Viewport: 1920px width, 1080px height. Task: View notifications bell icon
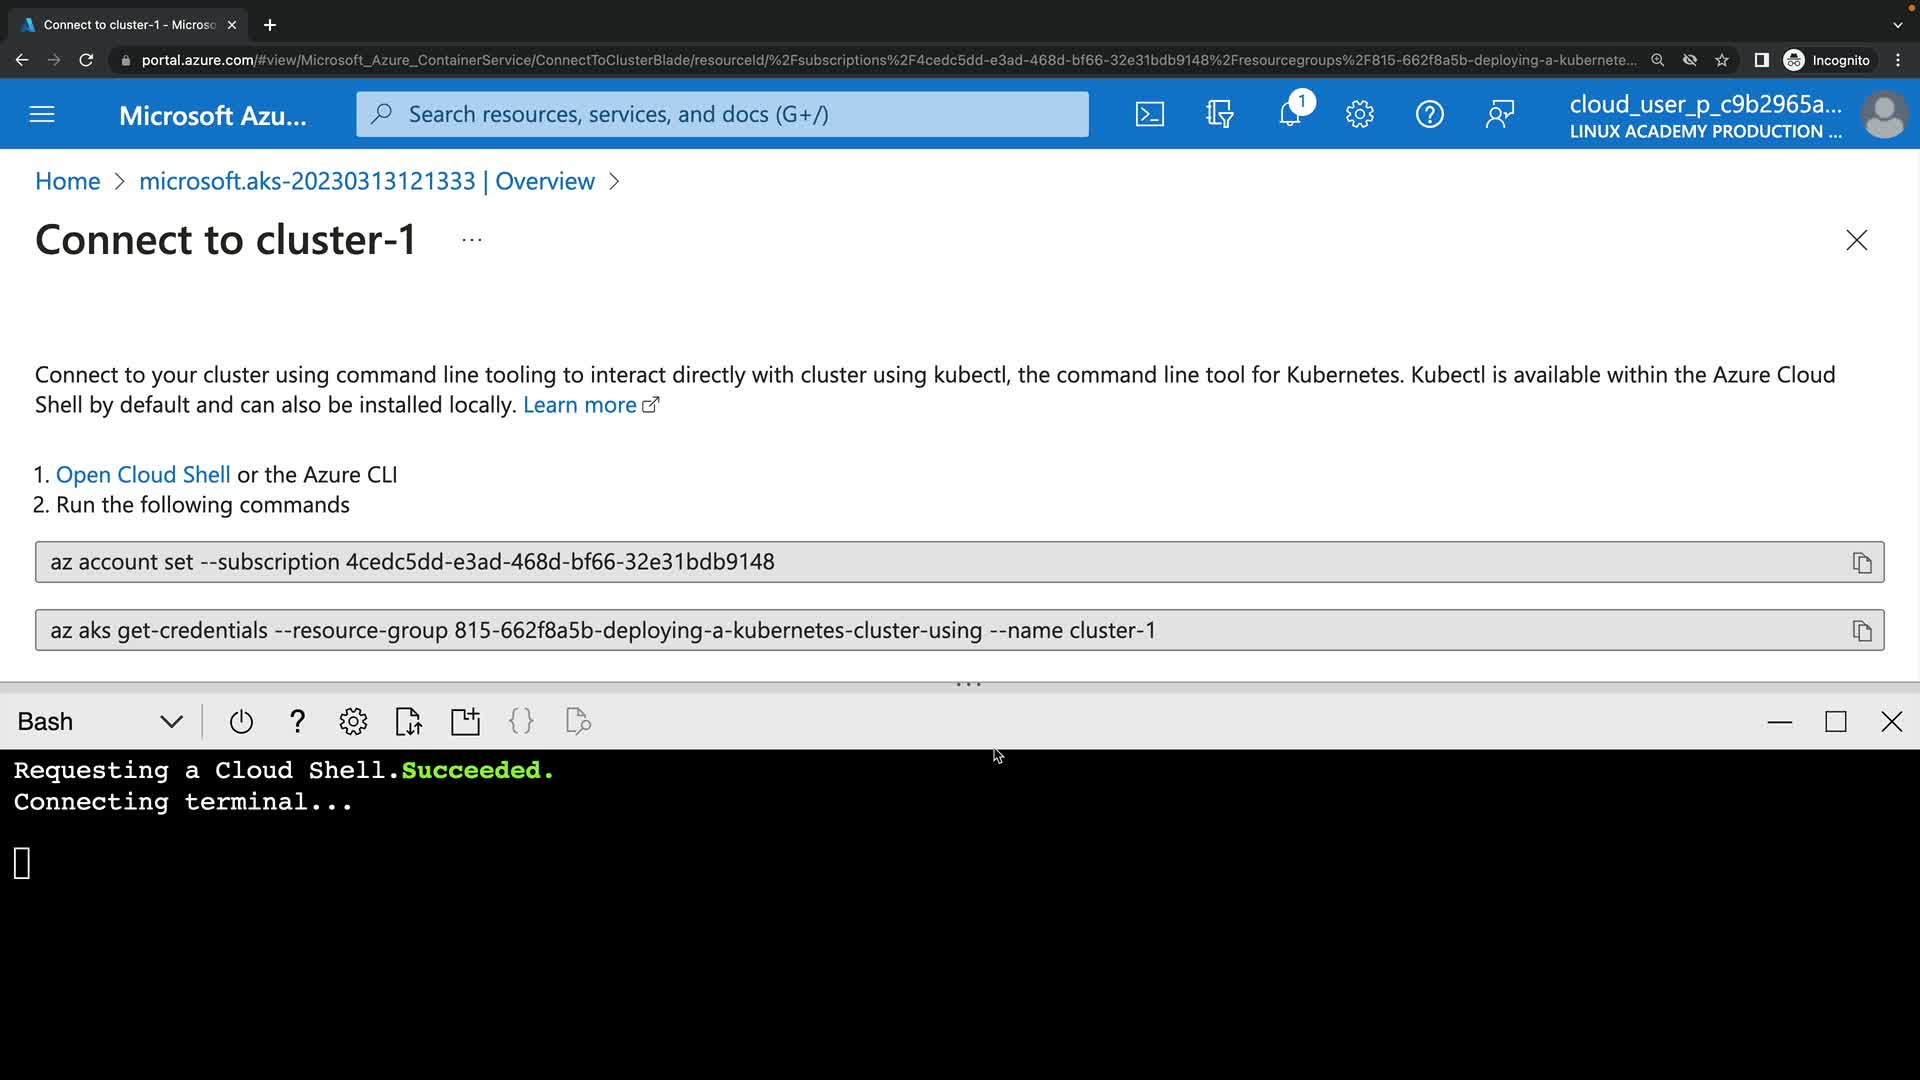click(1289, 114)
